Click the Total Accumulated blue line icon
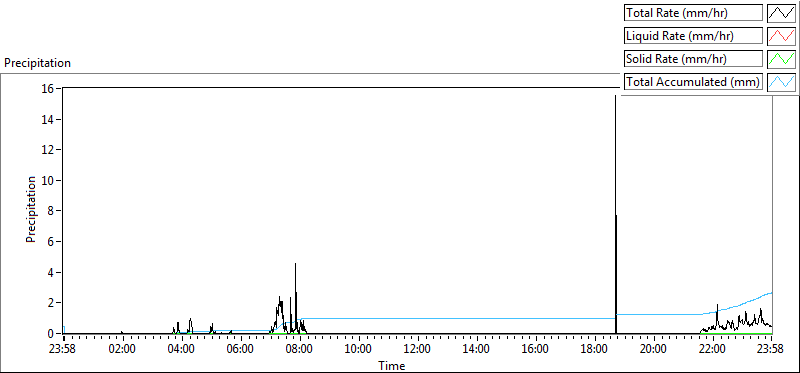Screen dimensions: 800x373 click(x=782, y=82)
